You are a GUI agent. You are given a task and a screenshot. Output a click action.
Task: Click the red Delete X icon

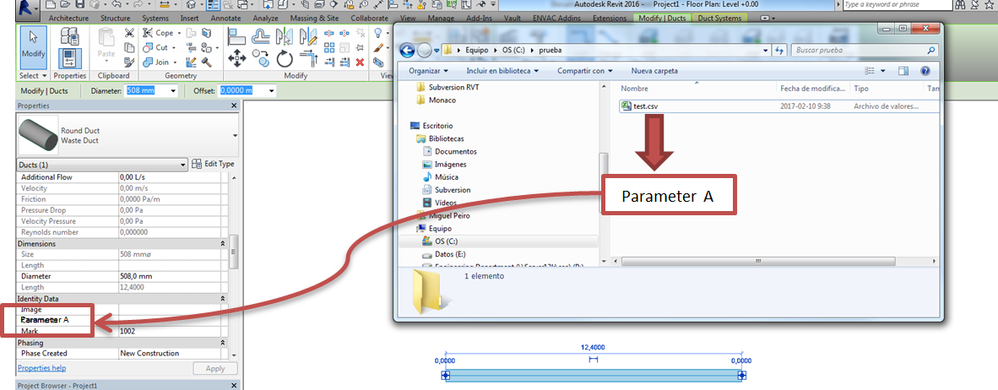[x=360, y=62]
